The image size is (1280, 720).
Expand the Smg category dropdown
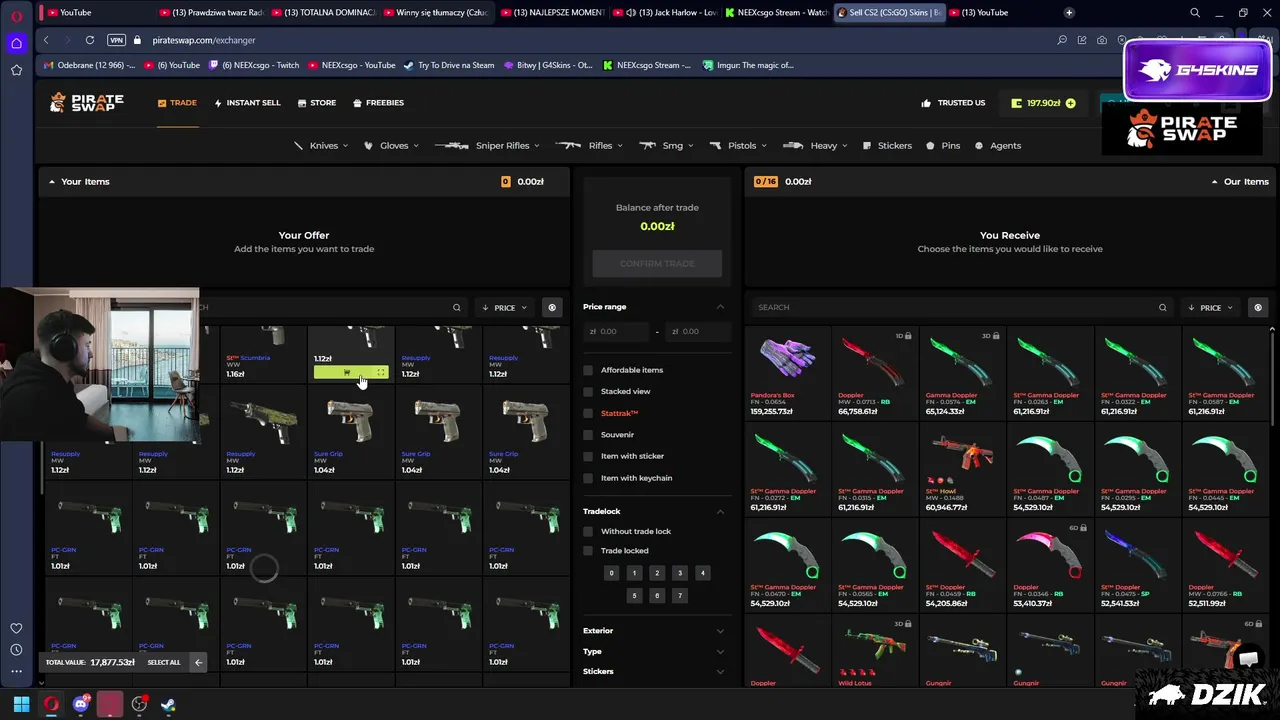point(667,146)
